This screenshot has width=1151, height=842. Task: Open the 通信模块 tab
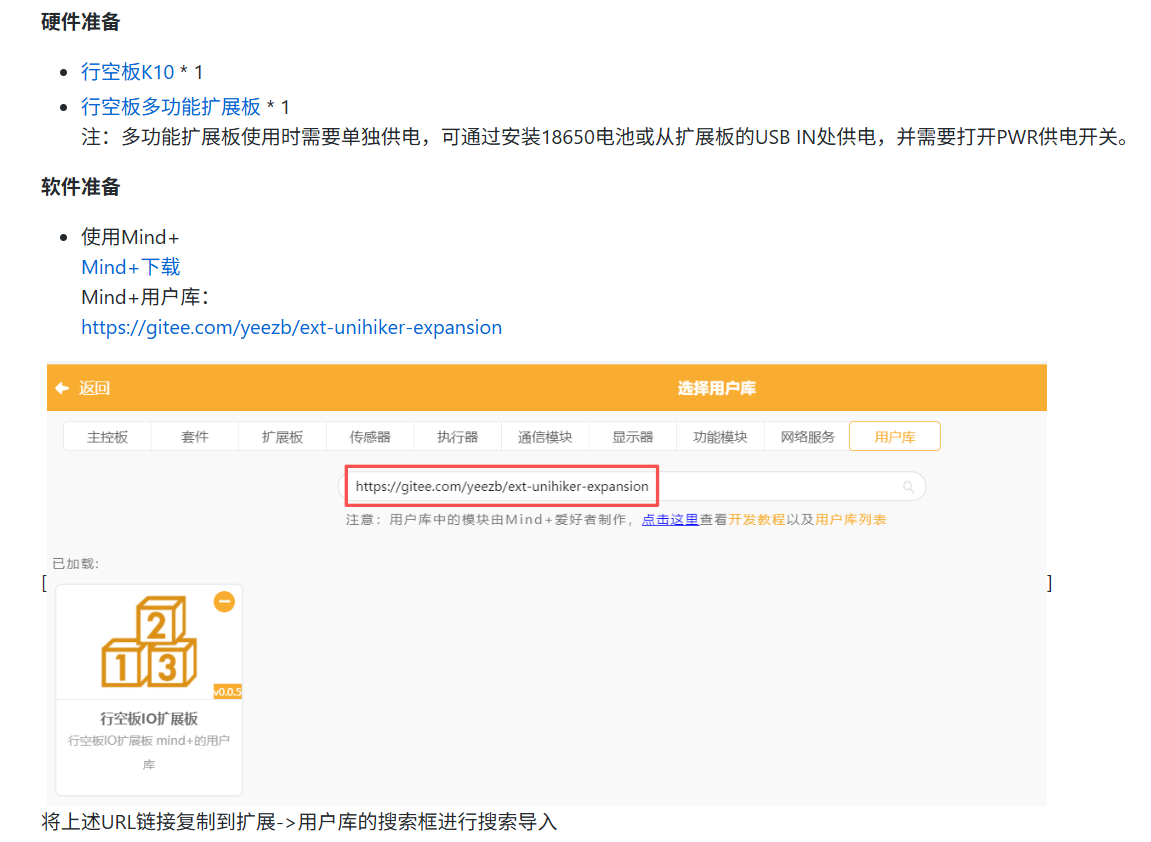pyautogui.click(x=545, y=437)
